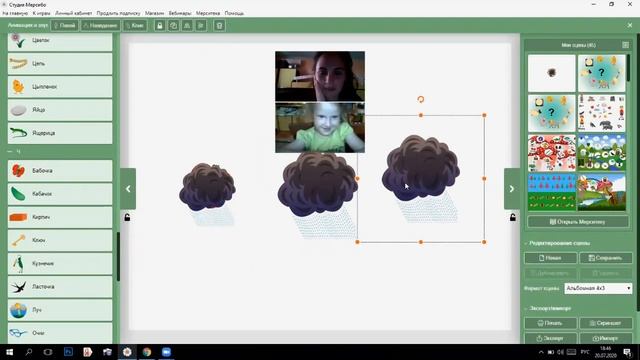
Task: Go to previous scene with left arrow
Action: tap(128, 189)
